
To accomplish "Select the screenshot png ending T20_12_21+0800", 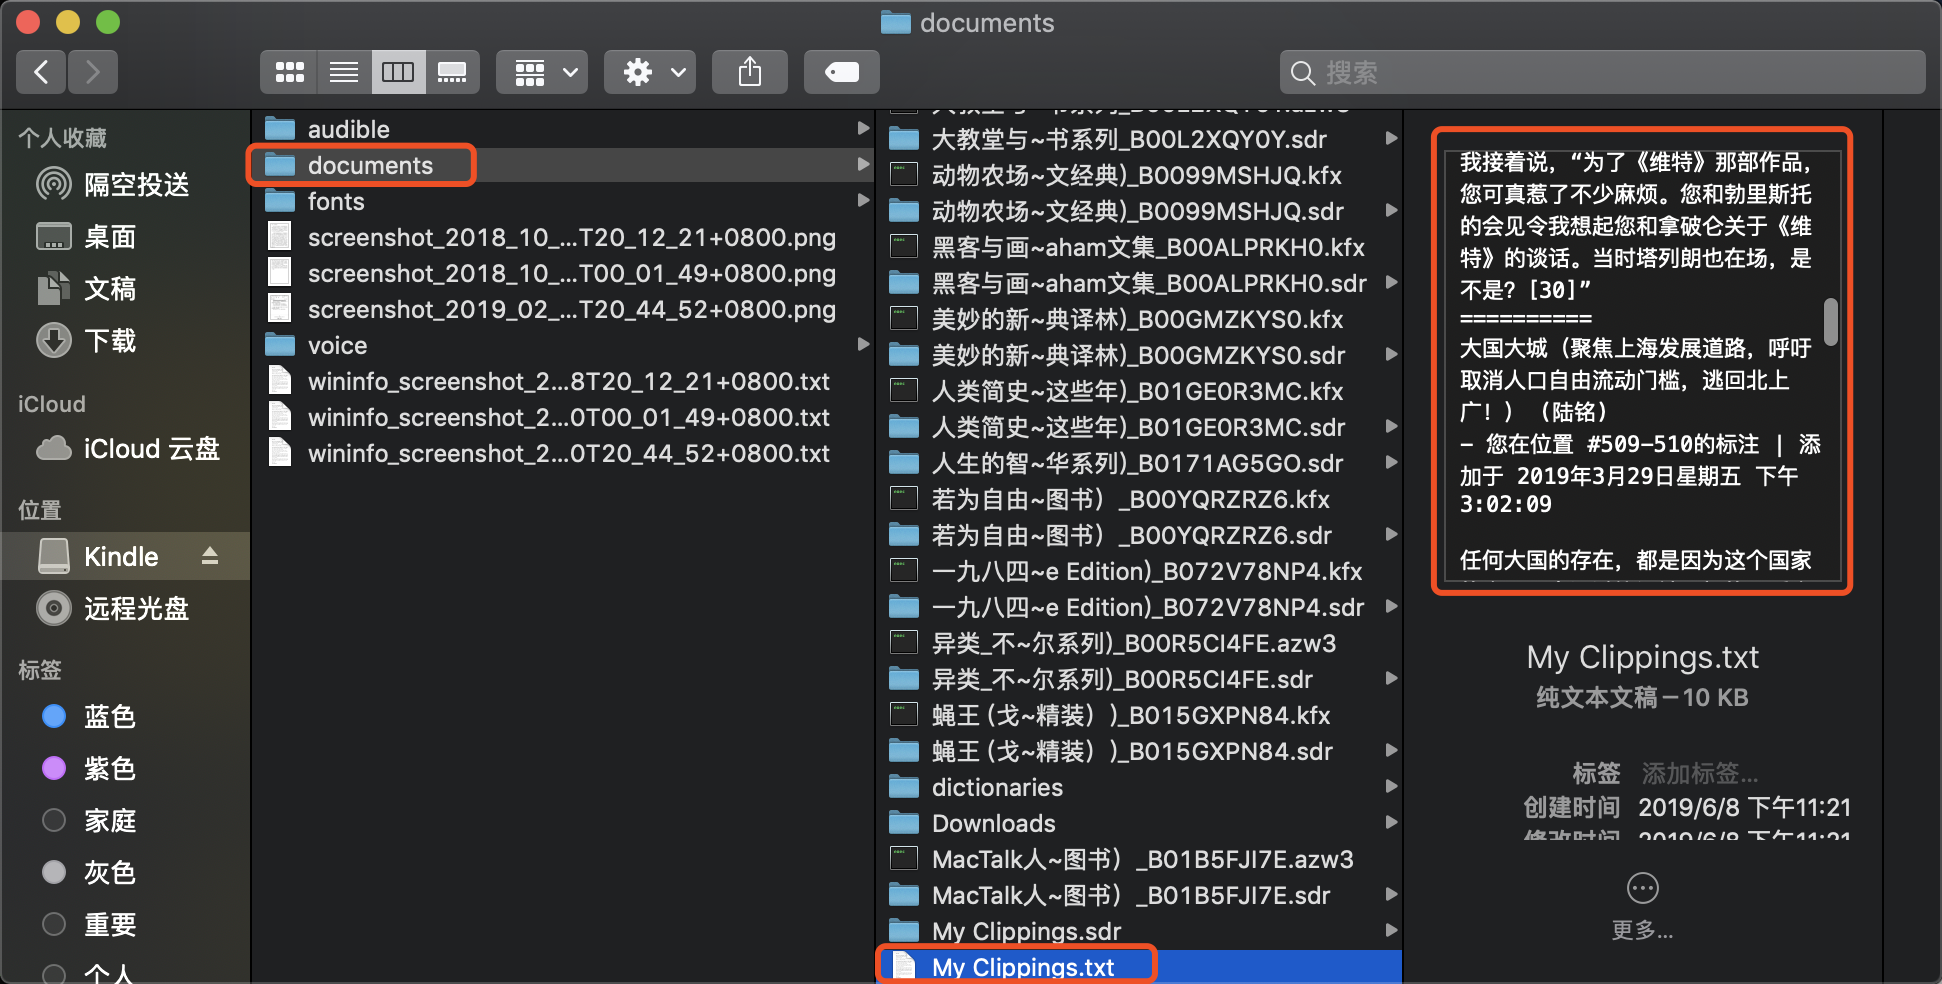I will coord(561,237).
